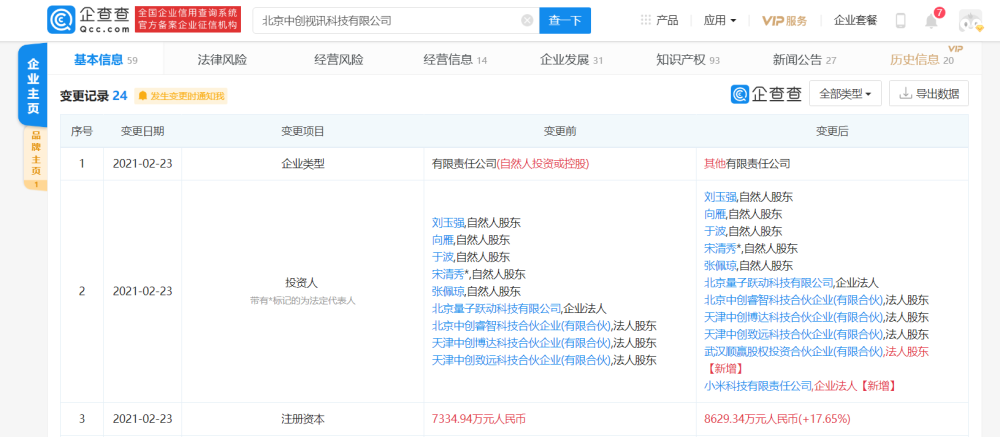Switch to the 经营信息 tab

click(x=455, y=60)
